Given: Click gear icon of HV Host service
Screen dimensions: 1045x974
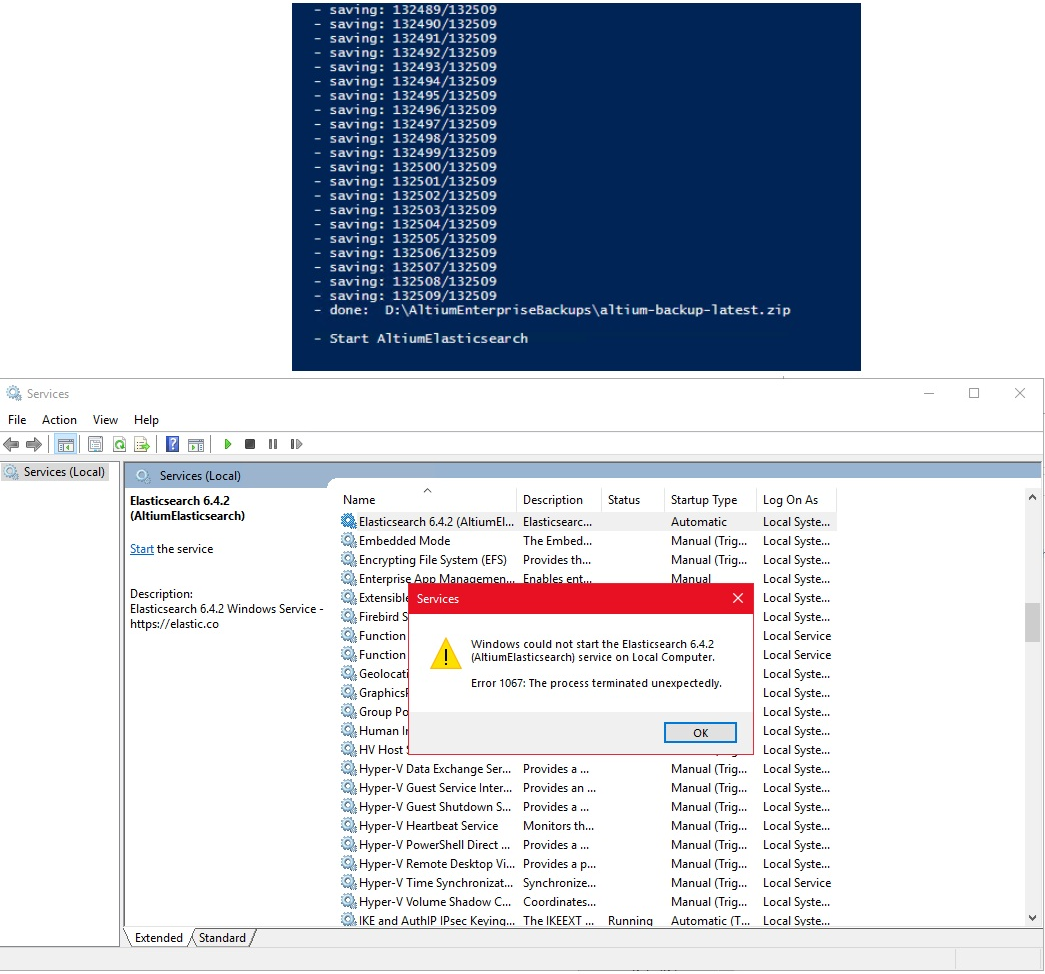Looking at the screenshot, I should 349,749.
